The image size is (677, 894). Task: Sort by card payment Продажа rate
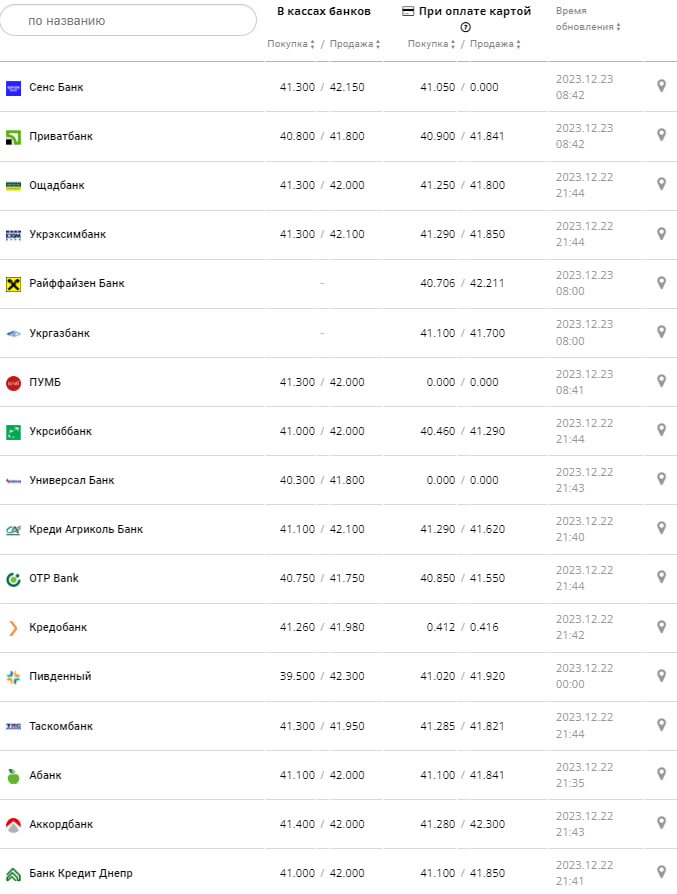tap(495, 44)
